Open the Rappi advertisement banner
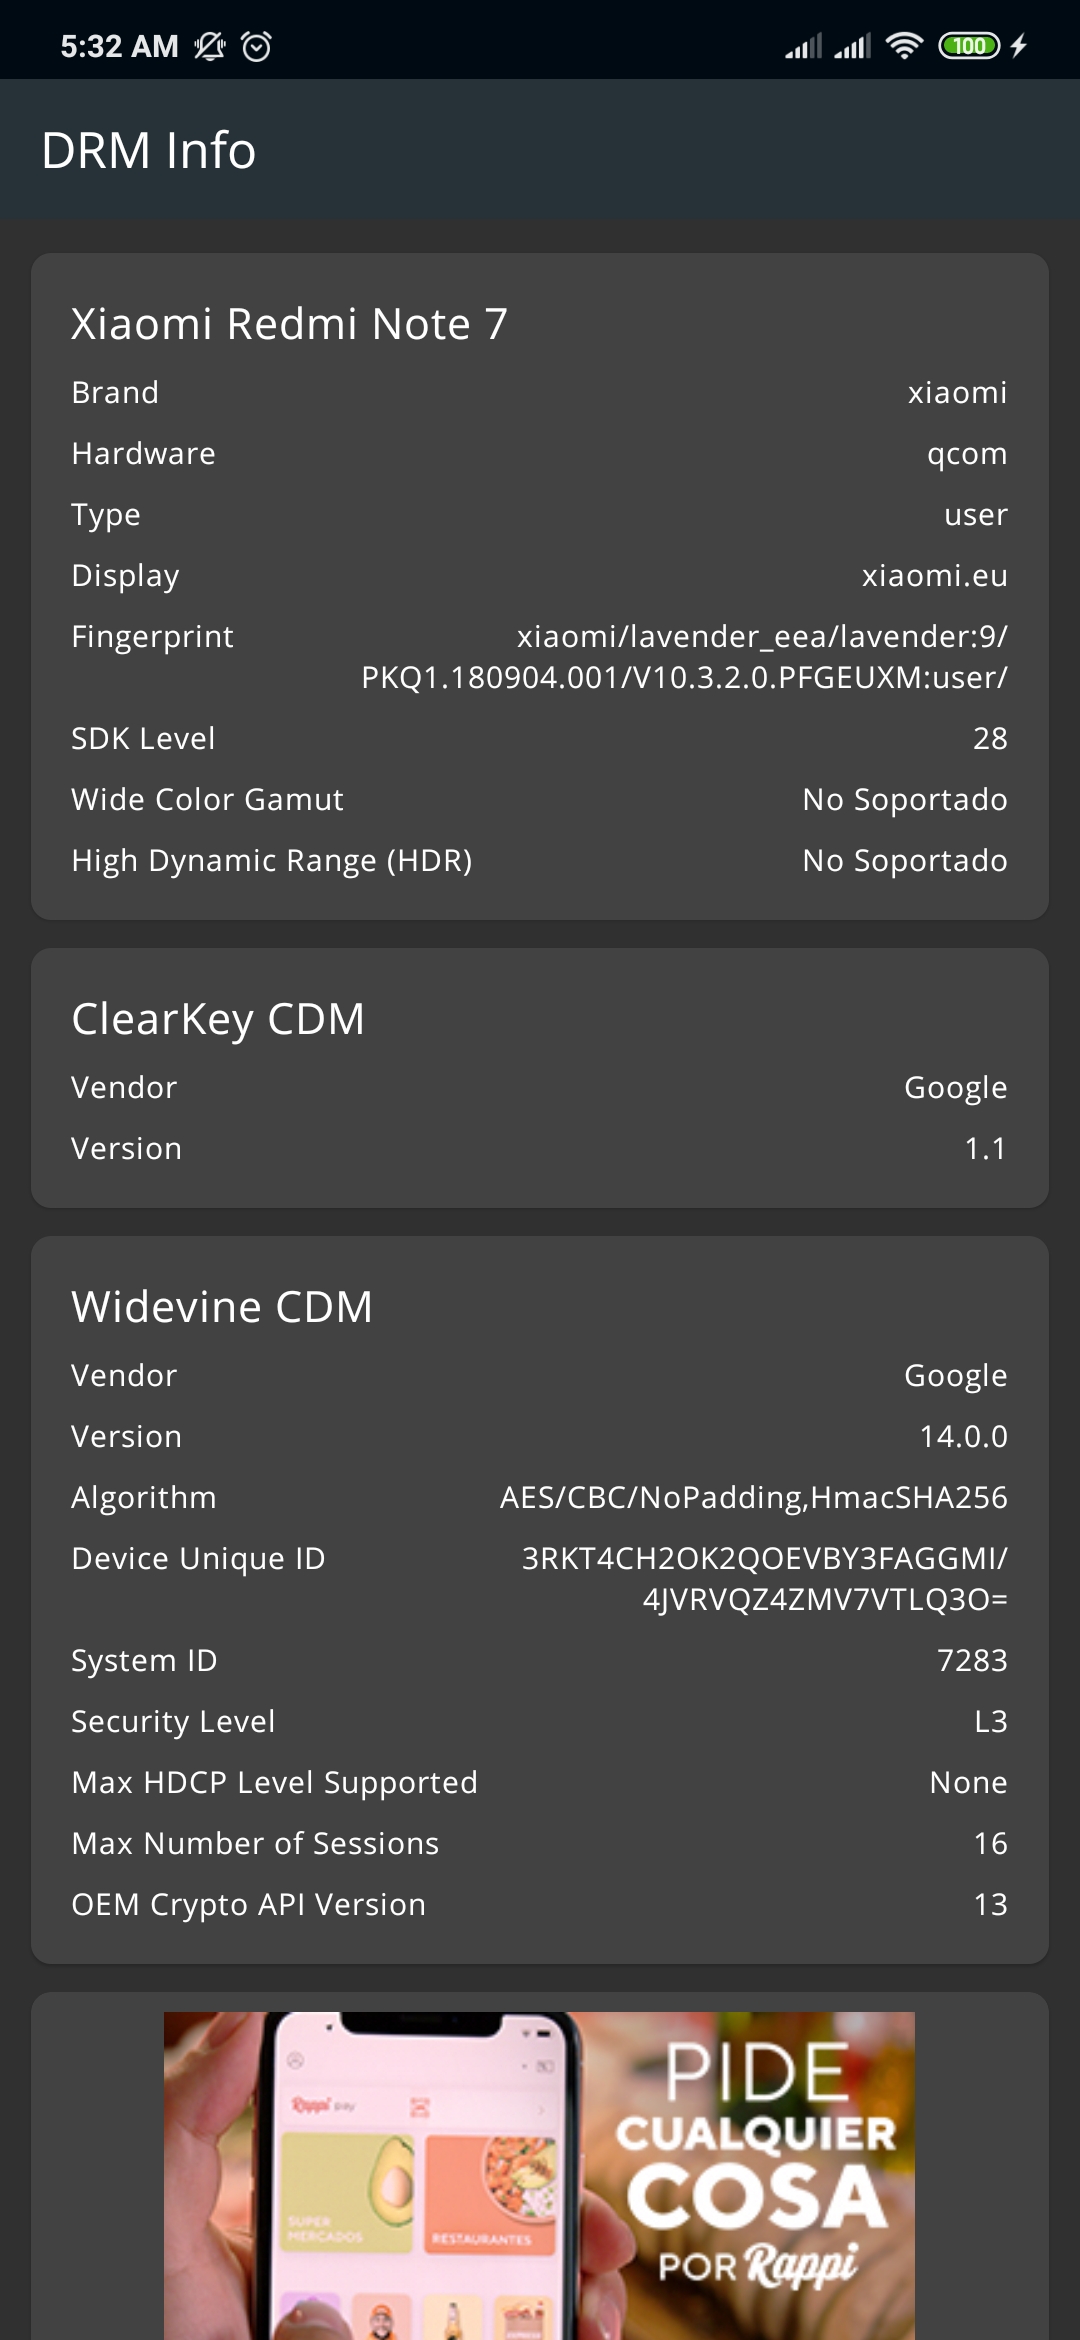The width and height of the screenshot is (1080, 2340). tap(539, 2175)
